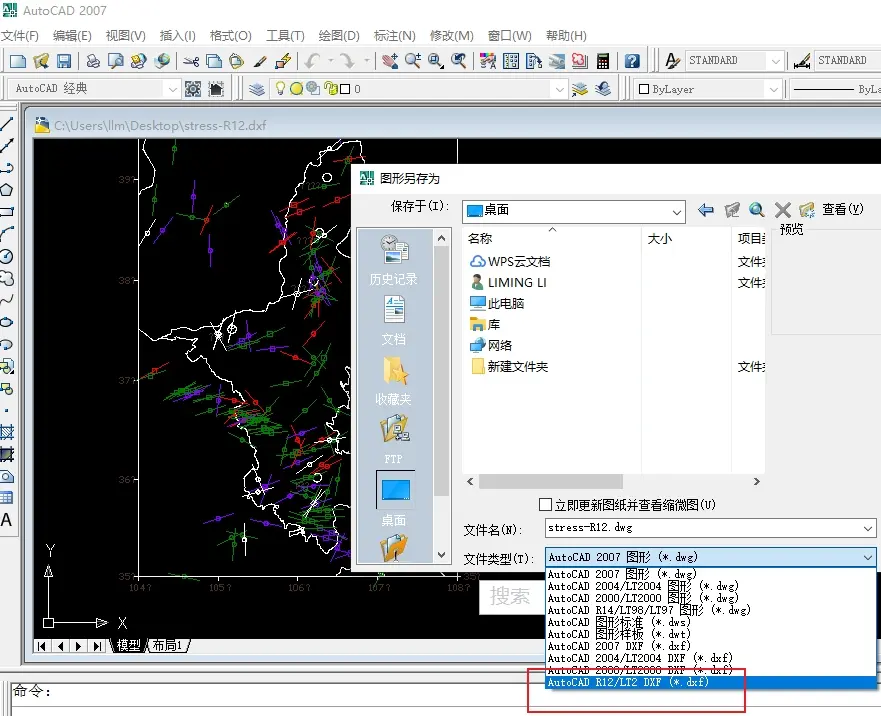The image size is (881, 716).
Task: Click the Cut scissors icon
Action: coord(191,61)
